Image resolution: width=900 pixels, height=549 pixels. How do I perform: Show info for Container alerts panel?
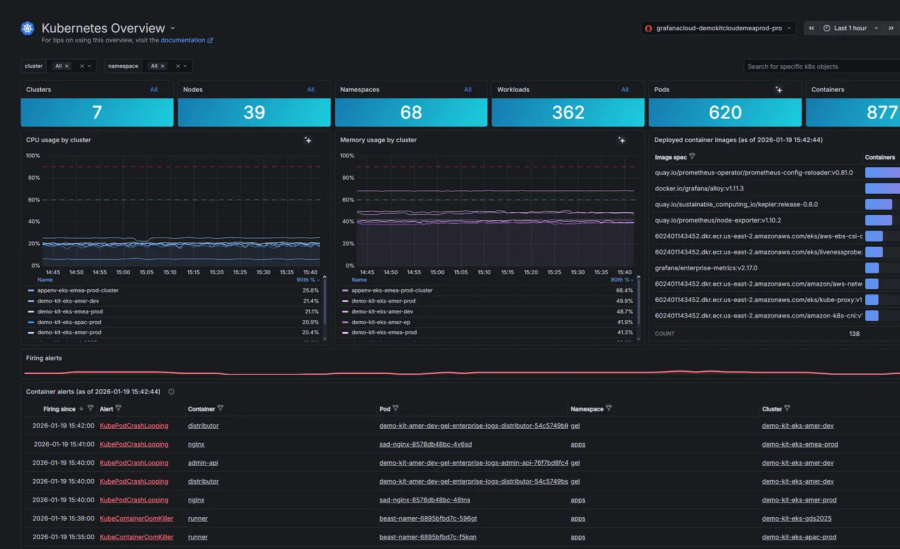171,392
